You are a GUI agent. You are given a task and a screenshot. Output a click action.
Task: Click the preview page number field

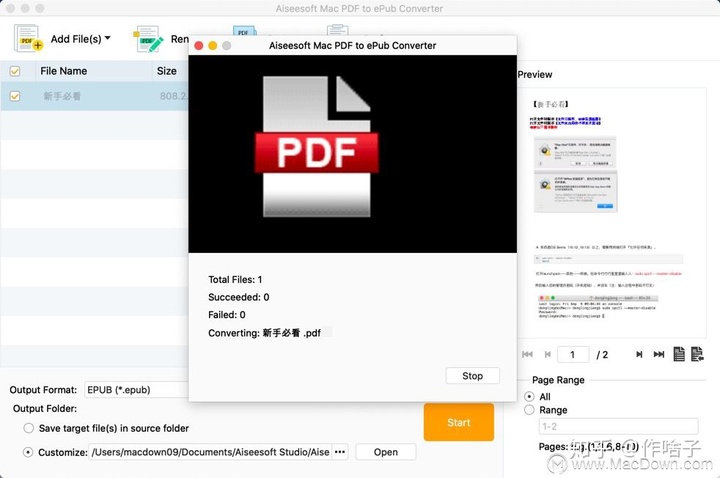573,354
